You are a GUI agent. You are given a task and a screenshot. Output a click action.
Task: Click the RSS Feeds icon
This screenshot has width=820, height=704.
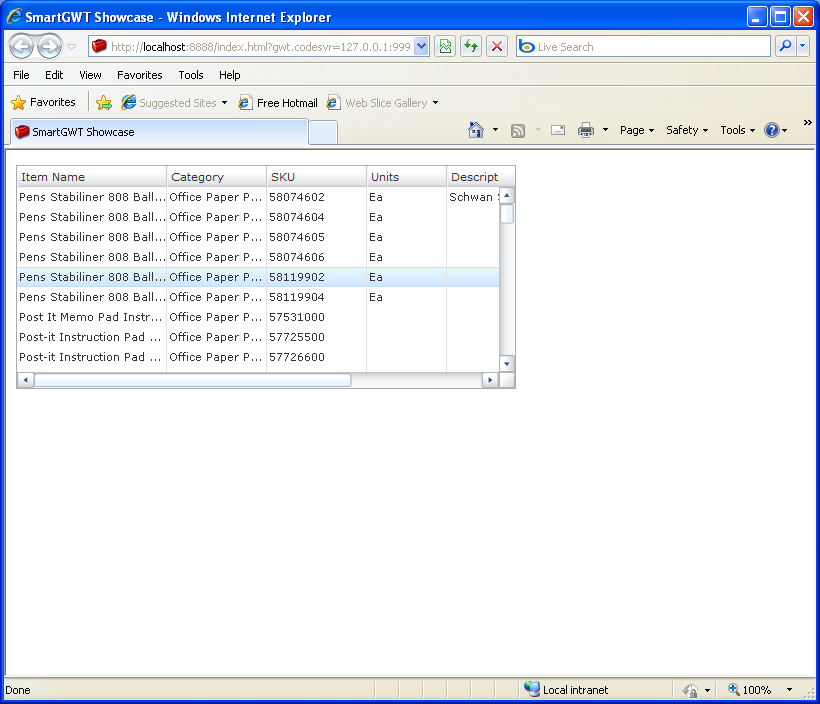(518, 130)
